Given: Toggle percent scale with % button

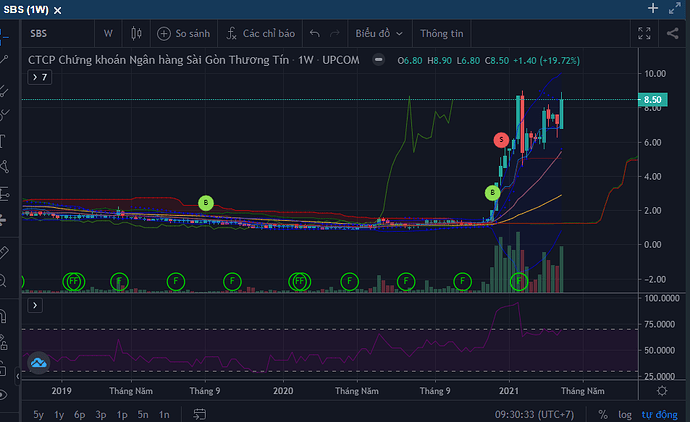Looking at the screenshot, I should pos(602,414).
